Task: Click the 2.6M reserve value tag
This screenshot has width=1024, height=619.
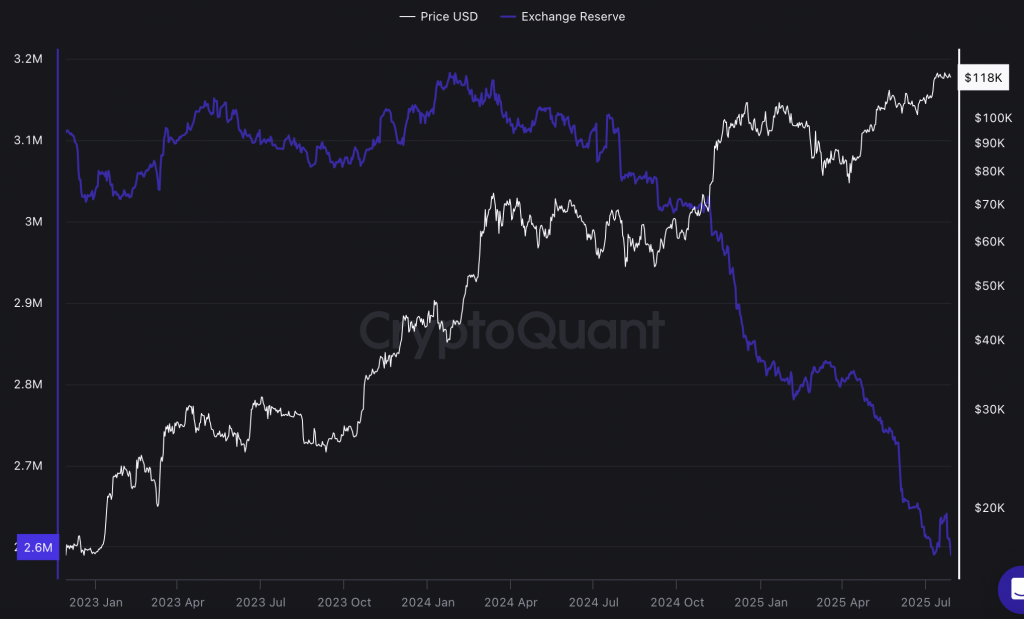Action: pos(38,547)
